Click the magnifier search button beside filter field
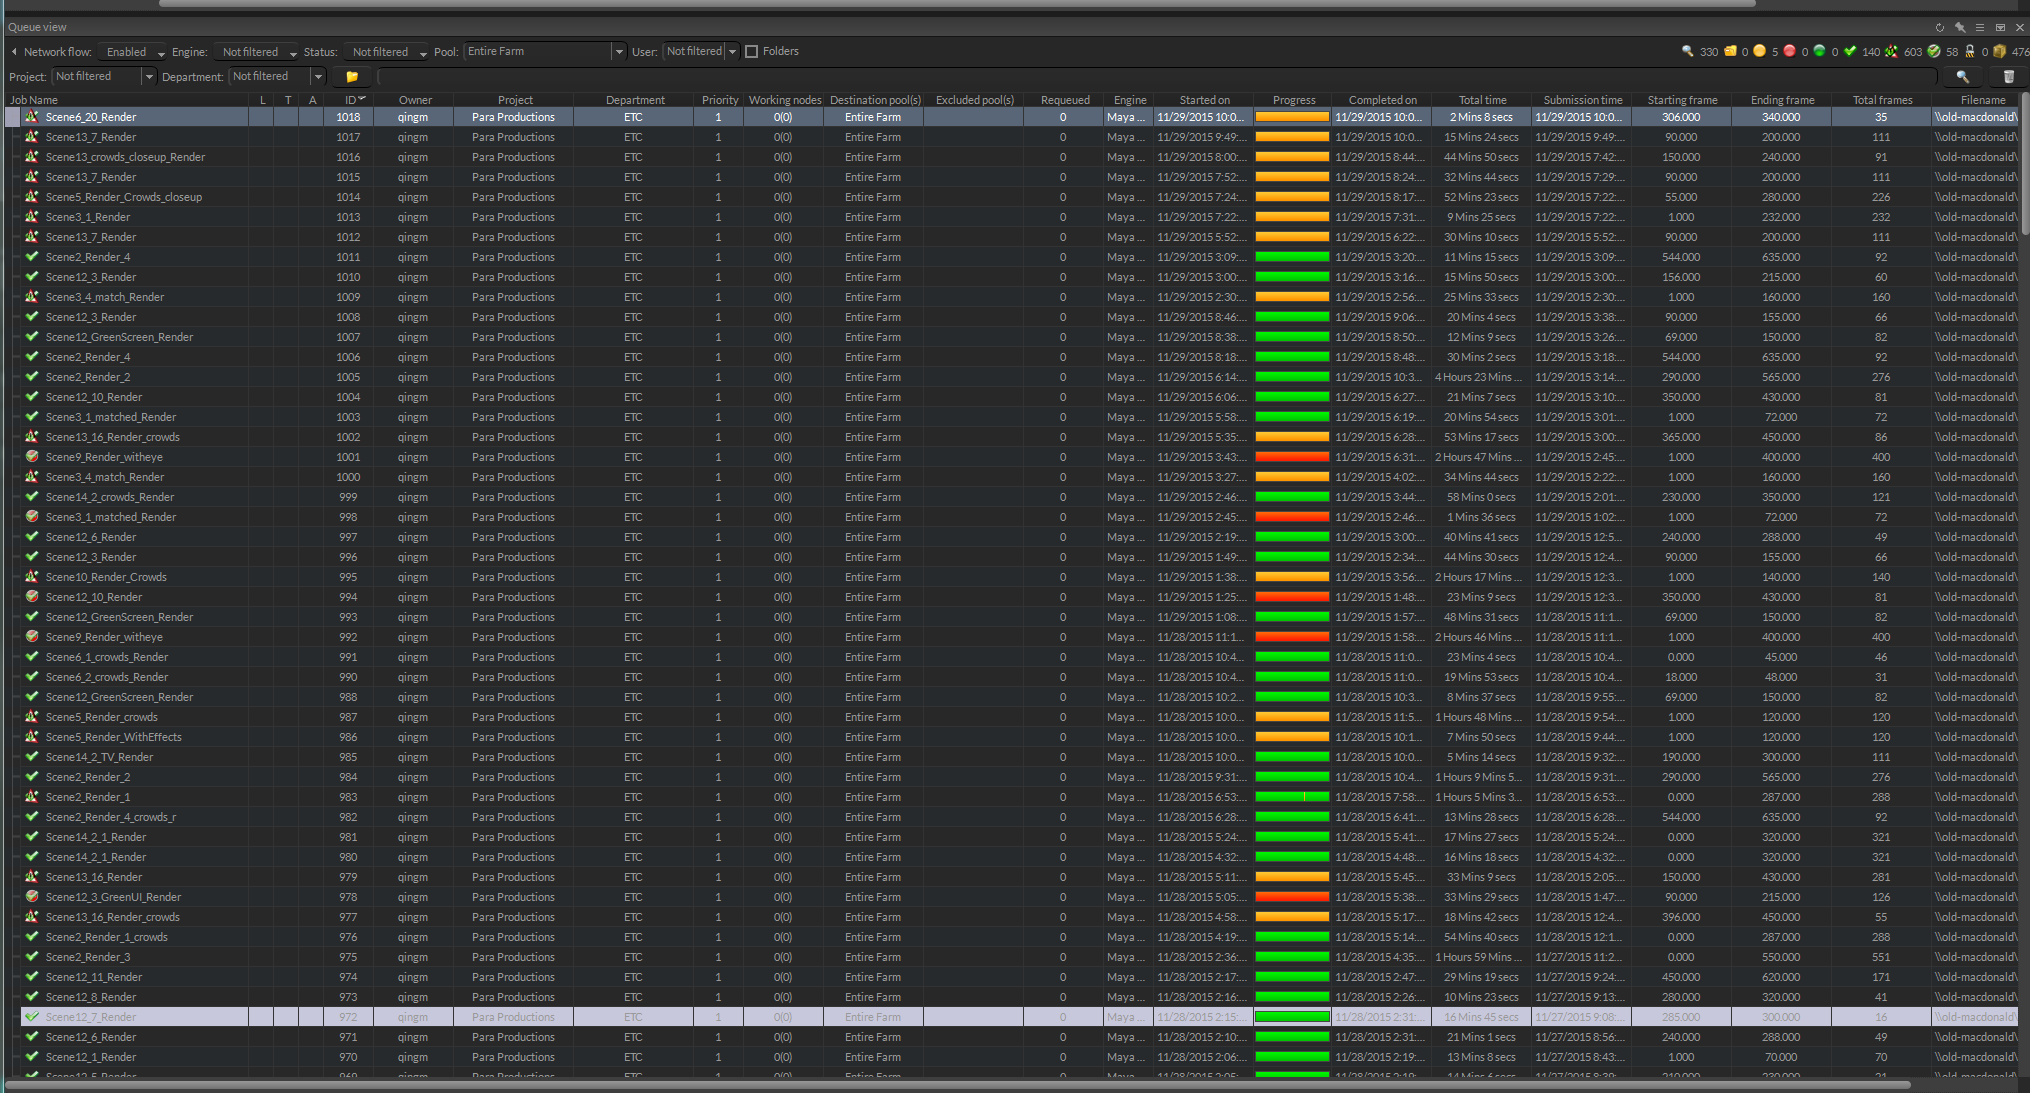 pyautogui.click(x=1963, y=76)
